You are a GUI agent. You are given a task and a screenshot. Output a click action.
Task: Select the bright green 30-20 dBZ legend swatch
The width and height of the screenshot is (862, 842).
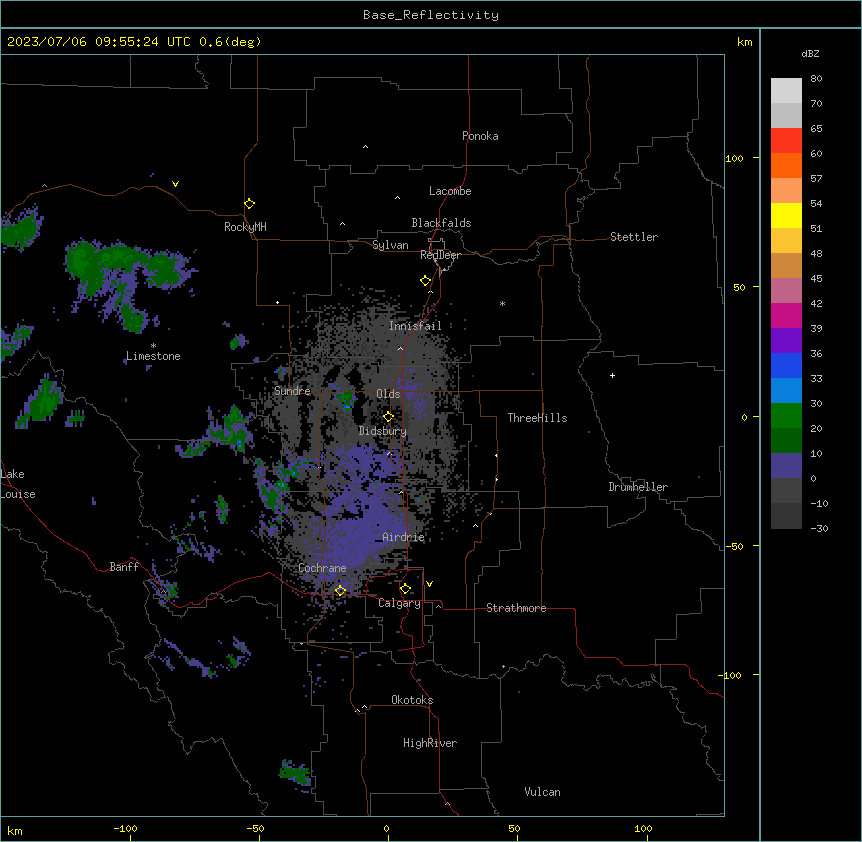[786, 416]
